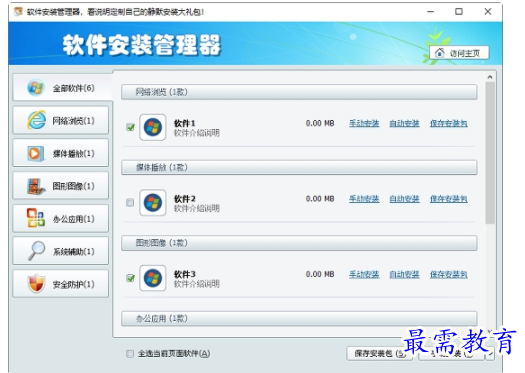Click the media player icon for 媒体播放
525x373 pixels.
click(35, 153)
